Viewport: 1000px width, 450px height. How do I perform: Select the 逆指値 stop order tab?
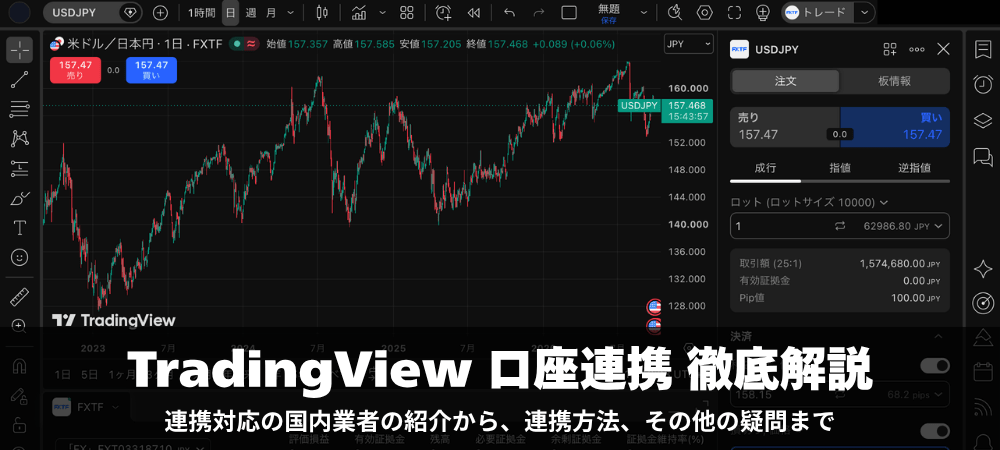click(x=915, y=168)
